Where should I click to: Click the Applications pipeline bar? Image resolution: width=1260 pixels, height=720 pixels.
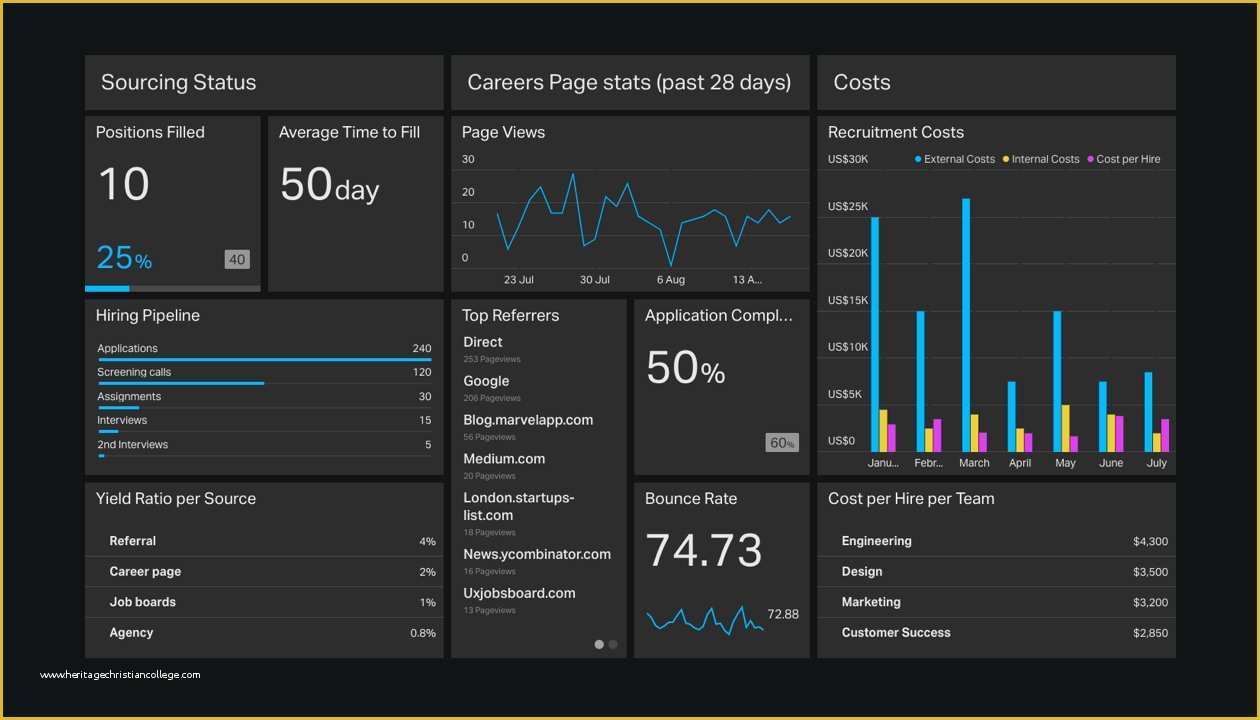tap(265, 360)
